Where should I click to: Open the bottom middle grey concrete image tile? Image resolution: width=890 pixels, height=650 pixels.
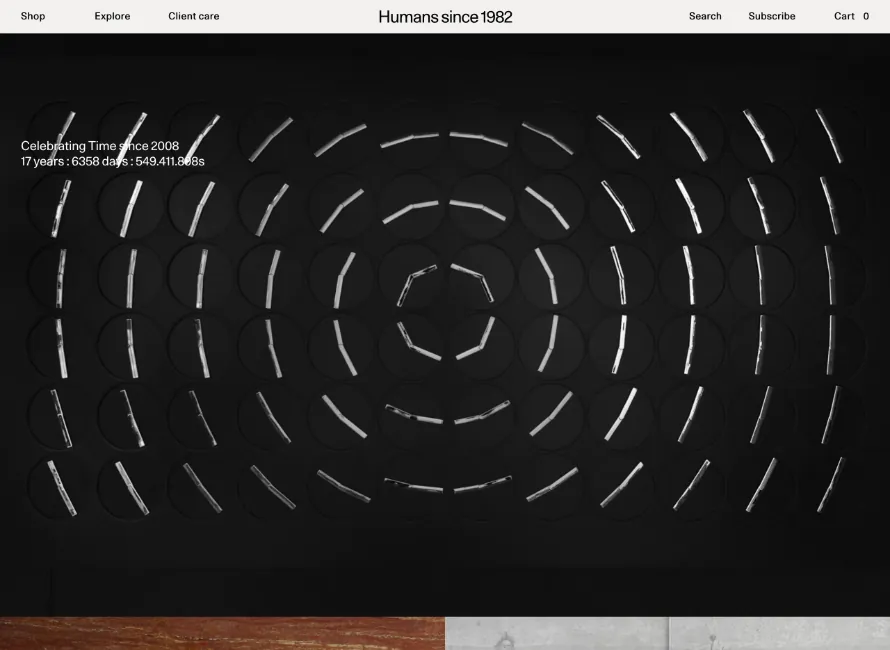[556, 634]
